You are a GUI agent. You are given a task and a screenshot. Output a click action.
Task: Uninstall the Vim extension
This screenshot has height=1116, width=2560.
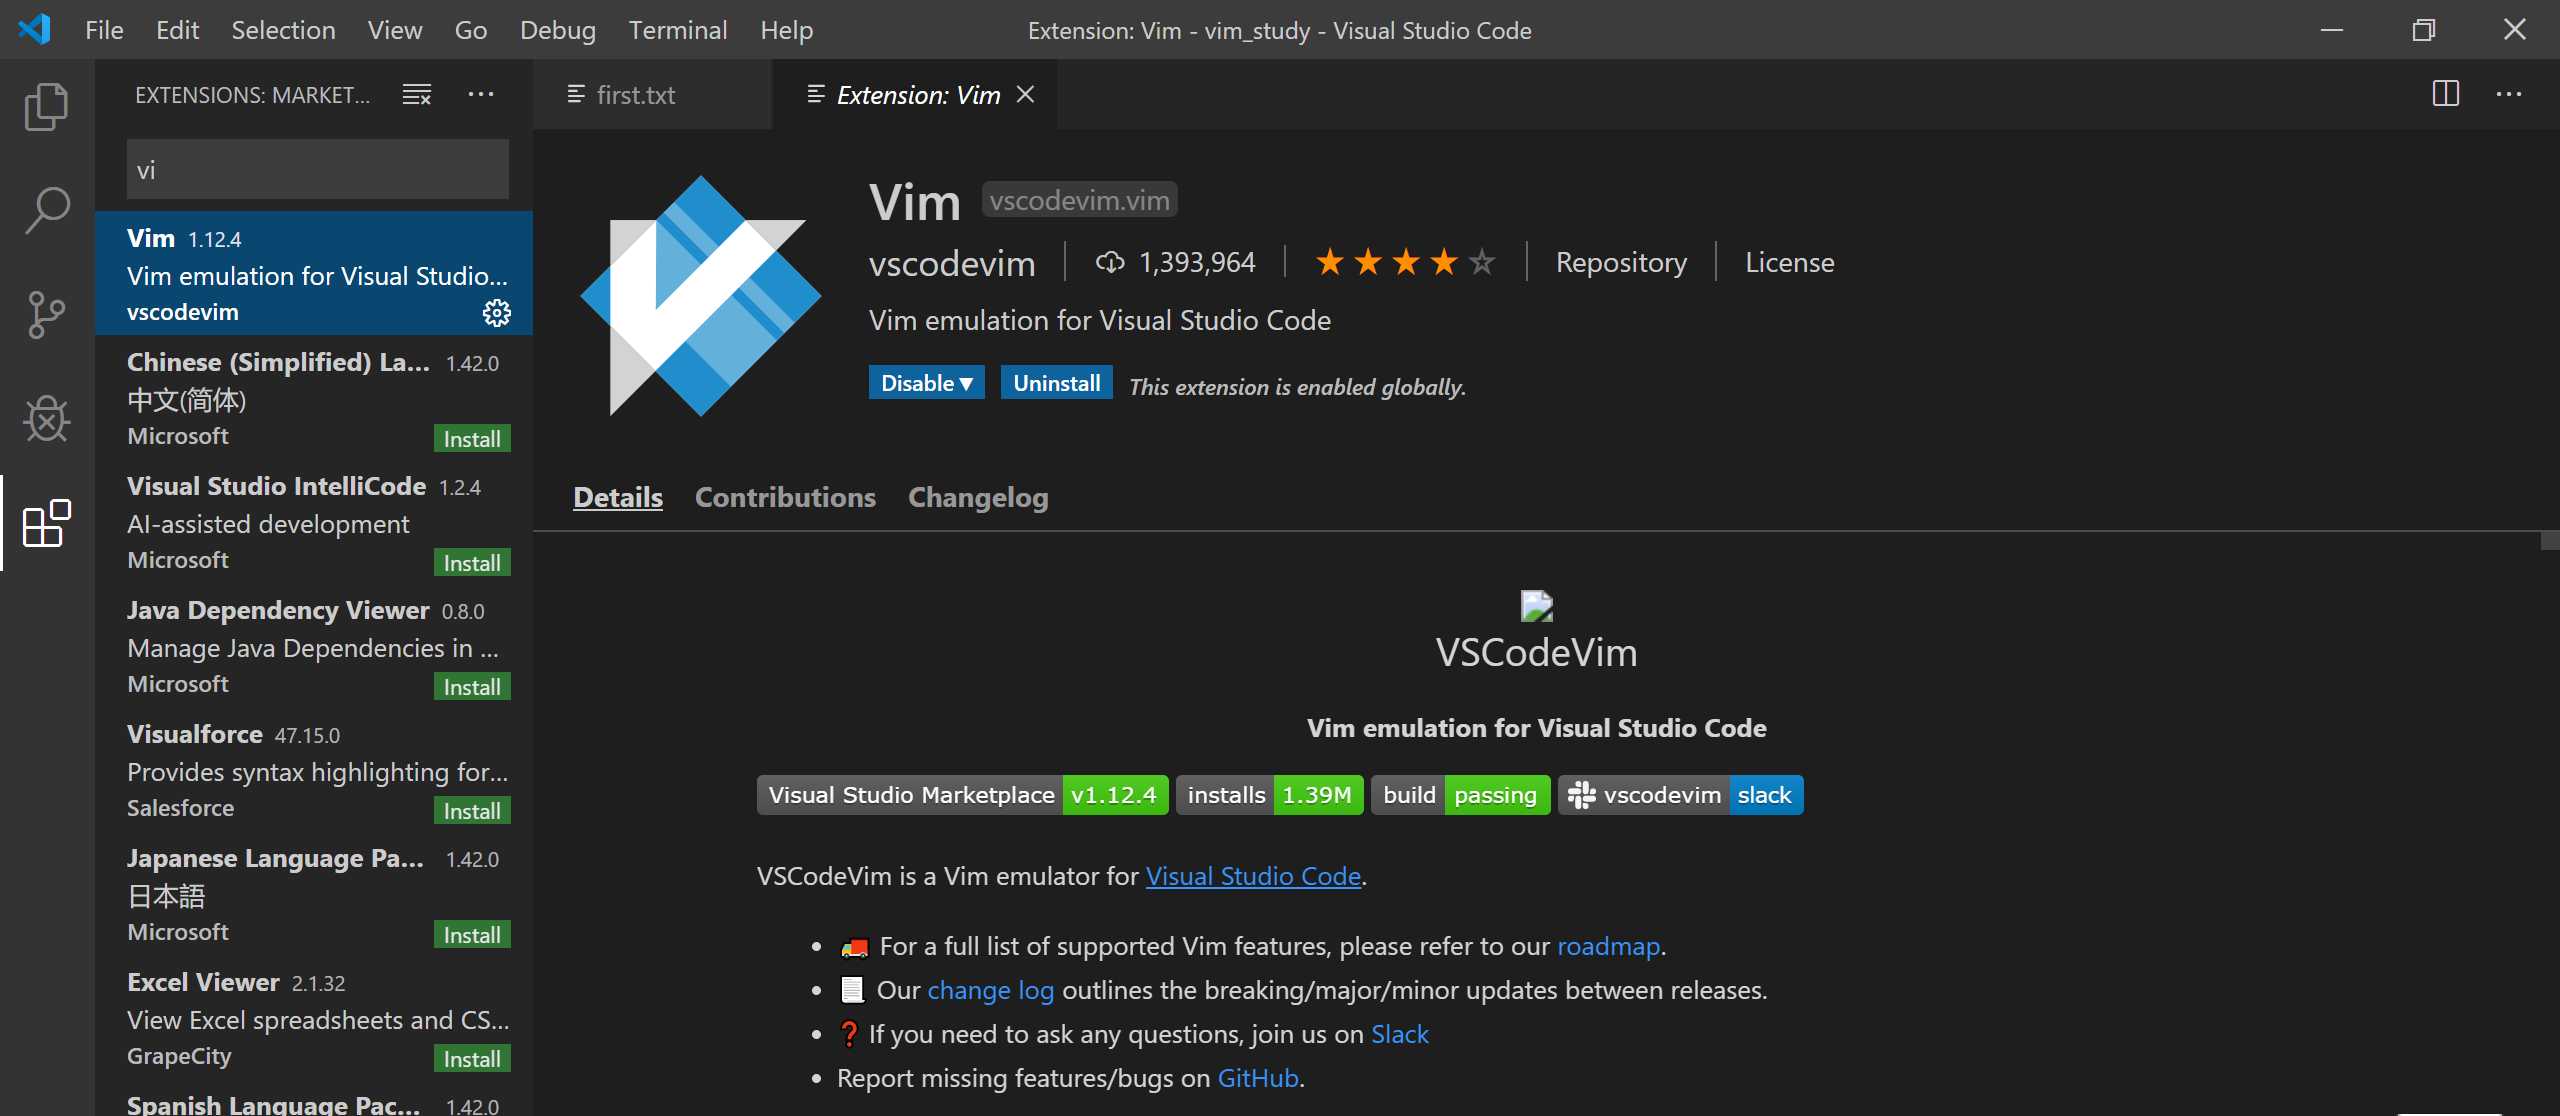tap(1056, 383)
